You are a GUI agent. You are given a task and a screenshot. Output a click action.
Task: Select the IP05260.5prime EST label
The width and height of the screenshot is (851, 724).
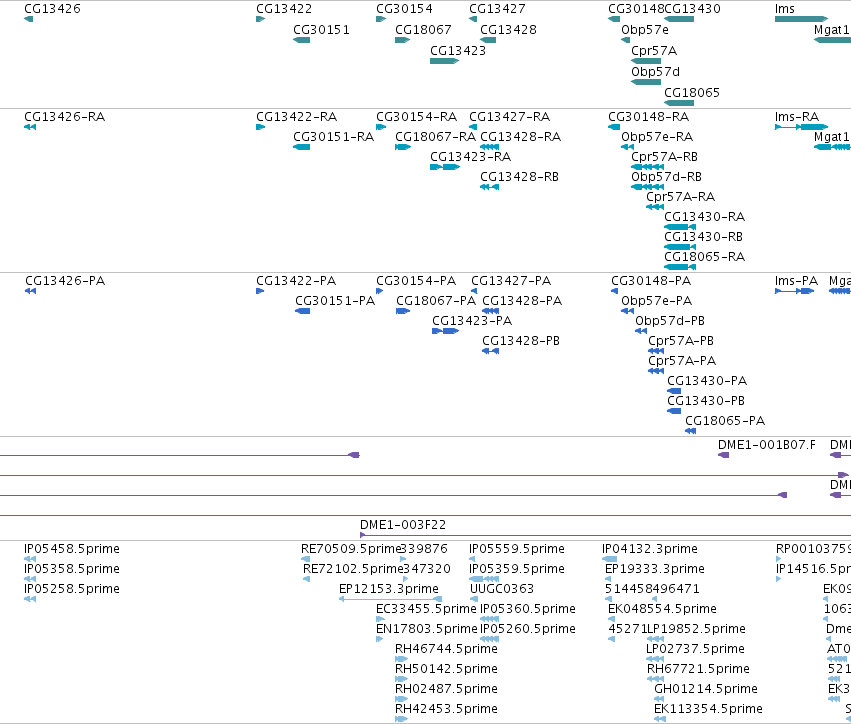click(x=528, y=630)
